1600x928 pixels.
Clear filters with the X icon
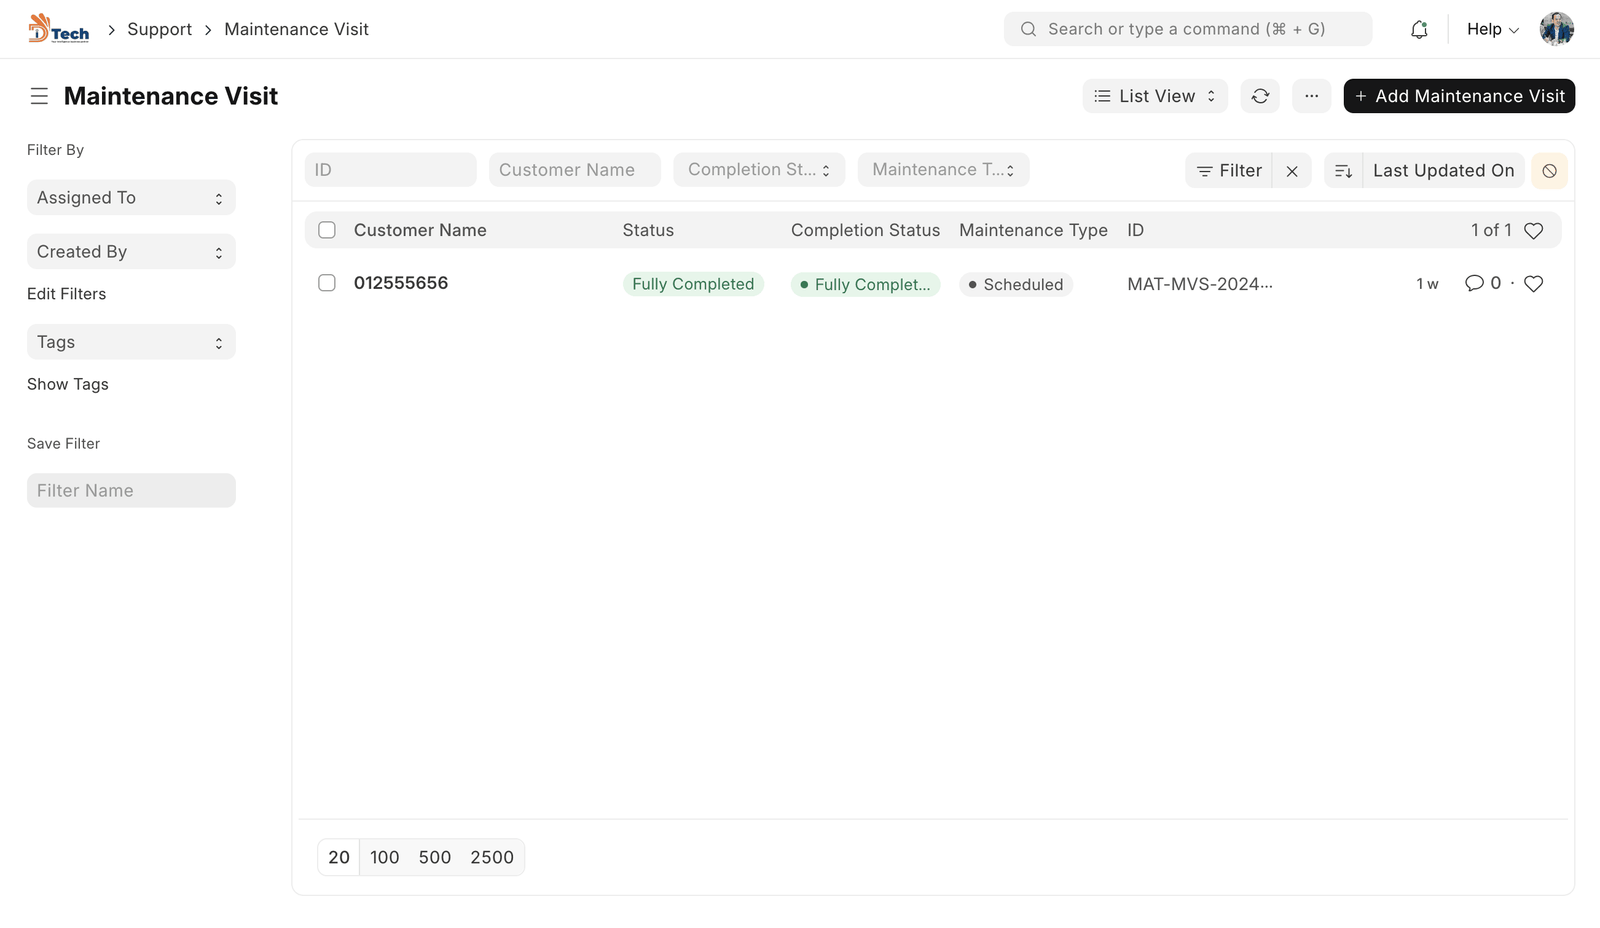1292,171
